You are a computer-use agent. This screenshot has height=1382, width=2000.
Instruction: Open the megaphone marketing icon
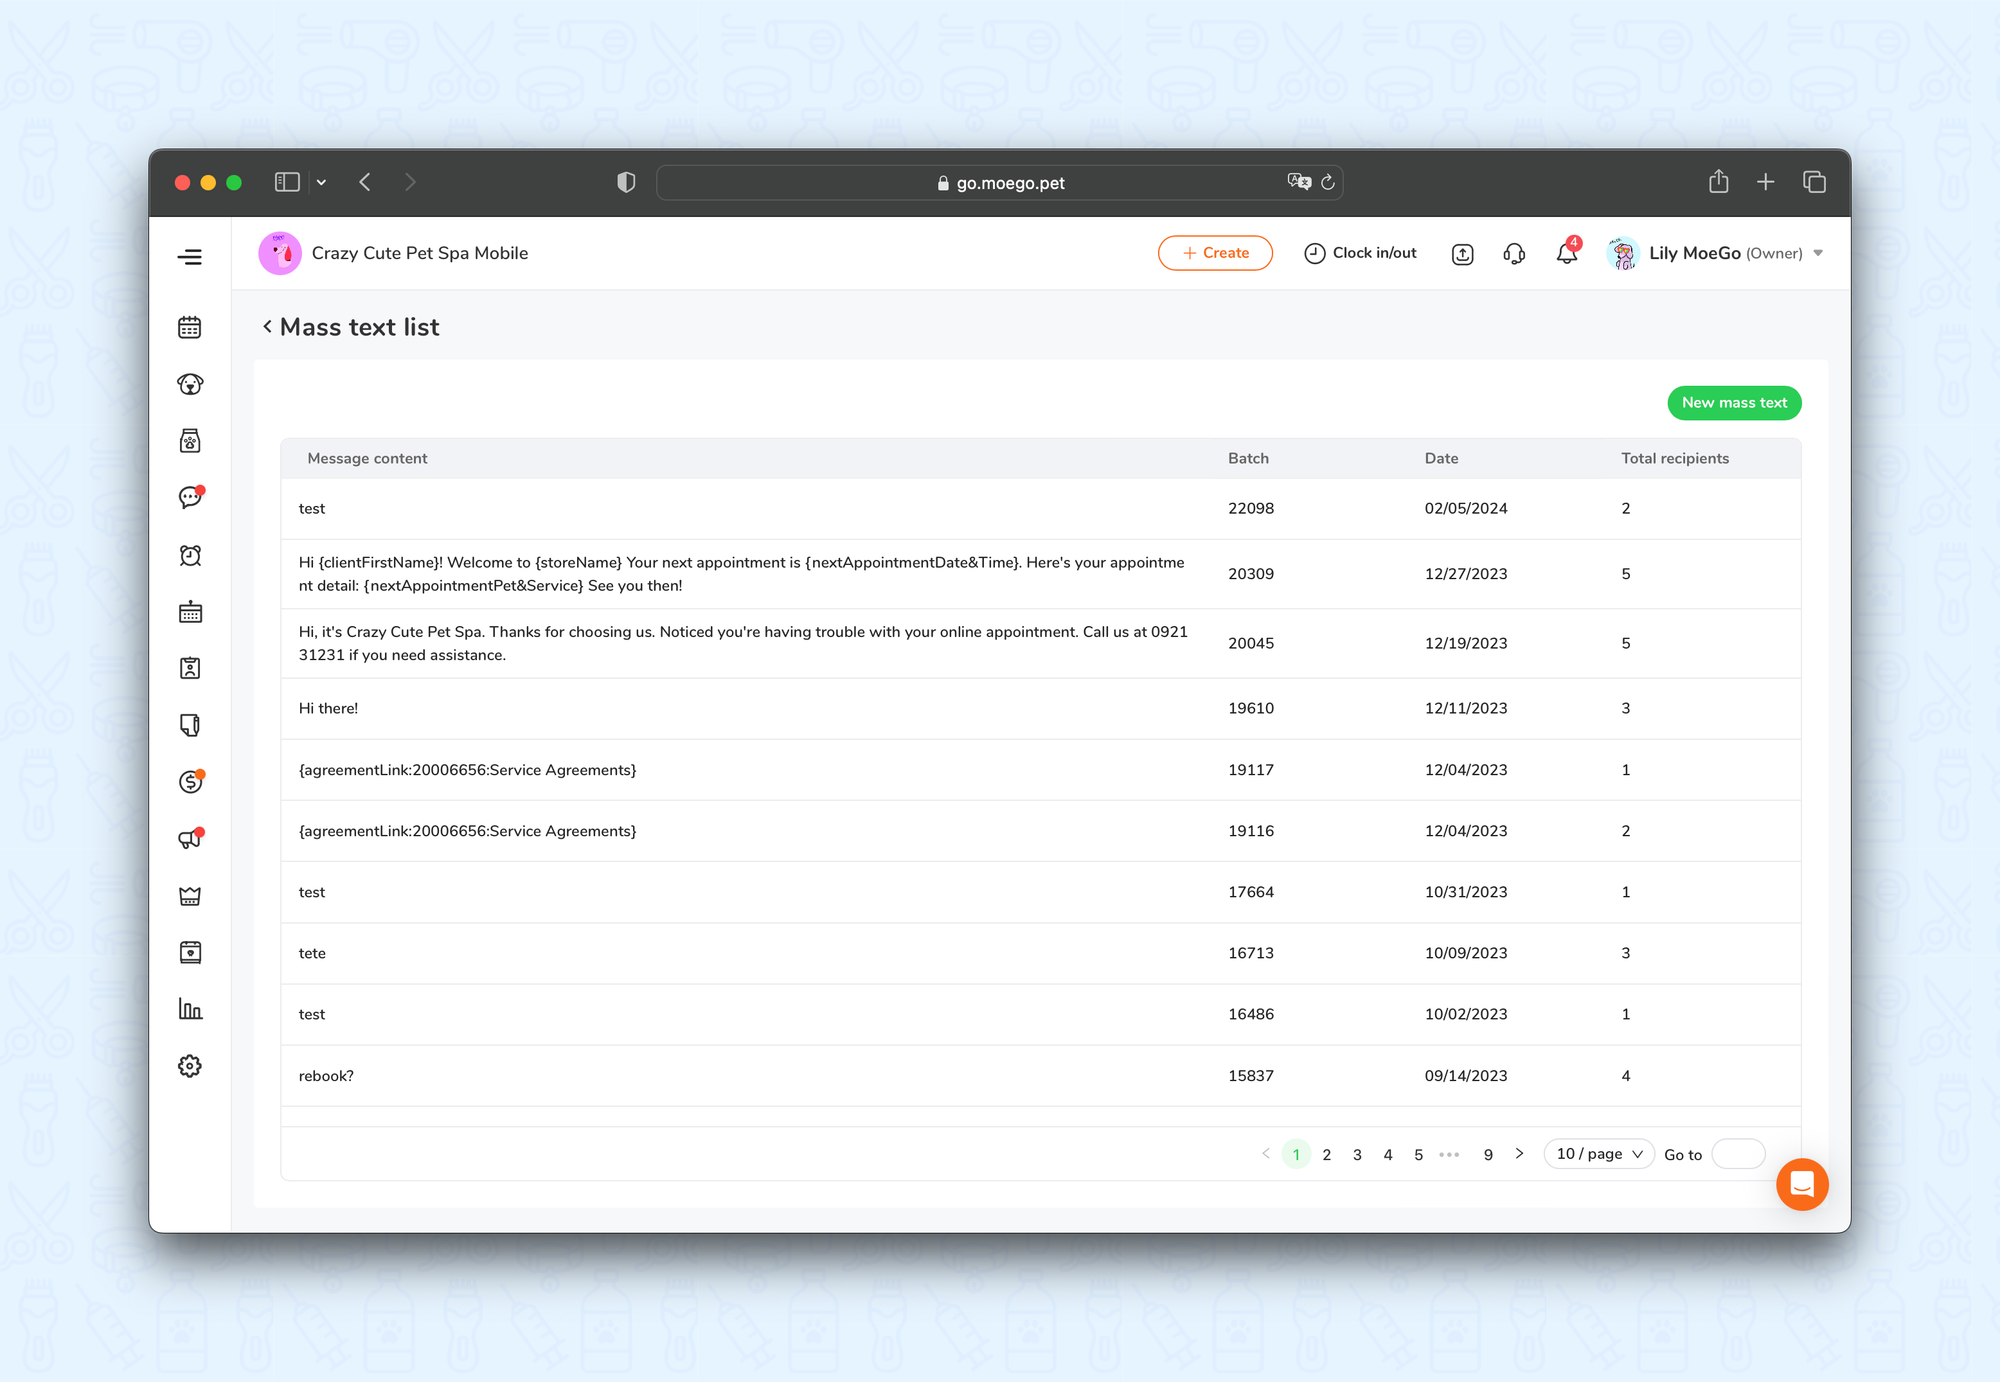coord(190,839)
